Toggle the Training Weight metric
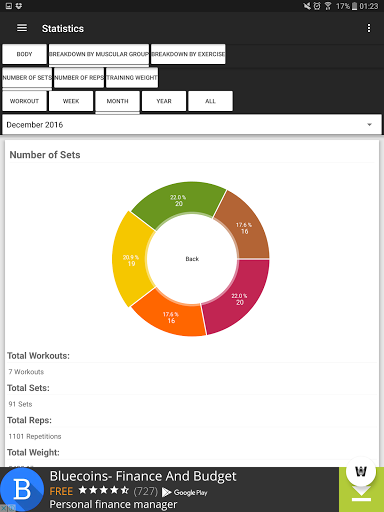The height and width of the screenshot is (512, 384). (132, 78)
